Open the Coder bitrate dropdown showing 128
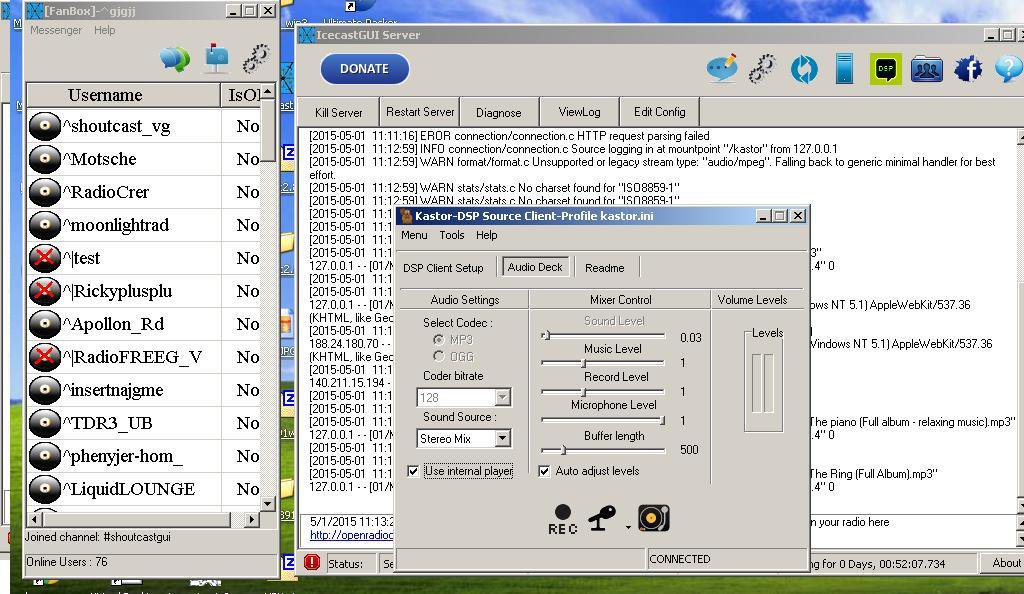The image size is (1024, 594). (x=504, y=397)
